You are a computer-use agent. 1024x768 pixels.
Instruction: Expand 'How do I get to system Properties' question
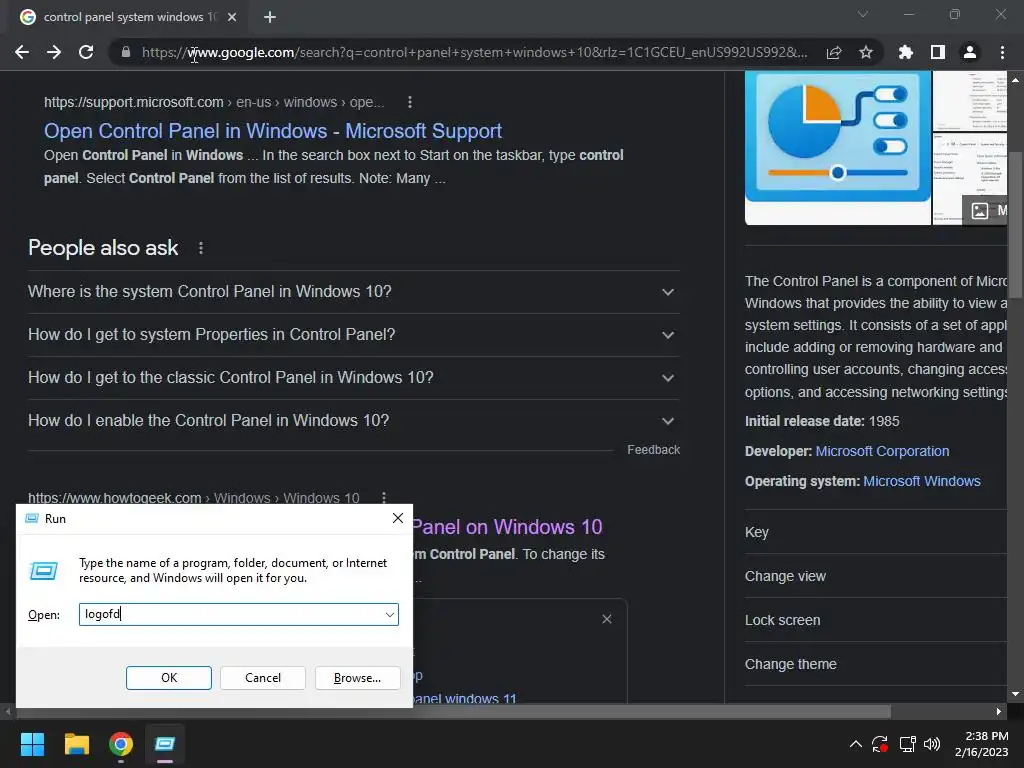pos(353,334)
